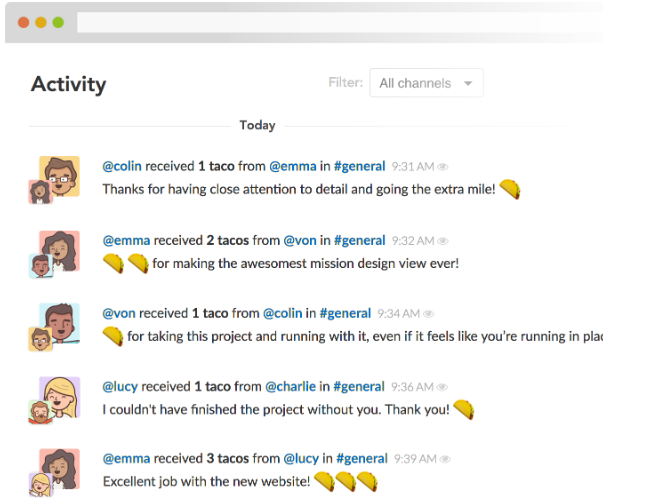The image size is (660, 504).
Task: Click Lucy's blonde avatar in the 9:36 AM entry
Action: coord(60,397)
